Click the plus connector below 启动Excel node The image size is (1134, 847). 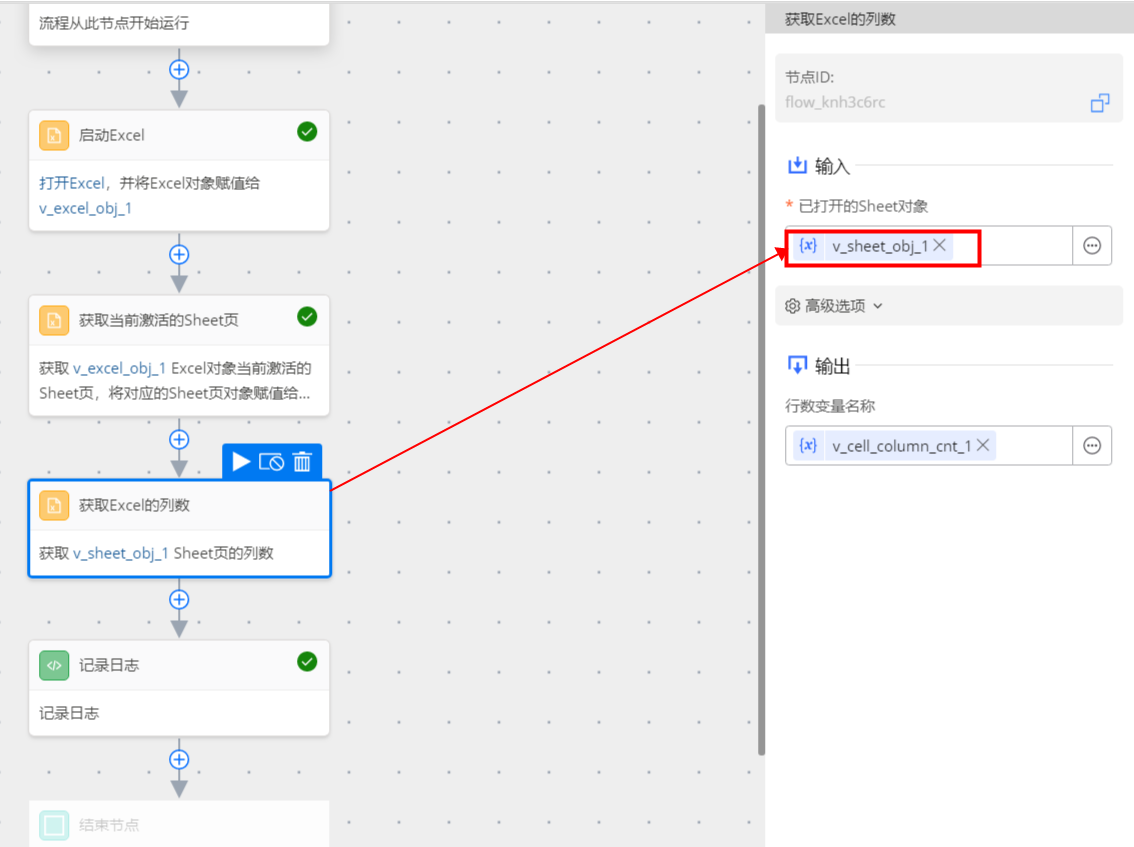click(x=179, y=255)
